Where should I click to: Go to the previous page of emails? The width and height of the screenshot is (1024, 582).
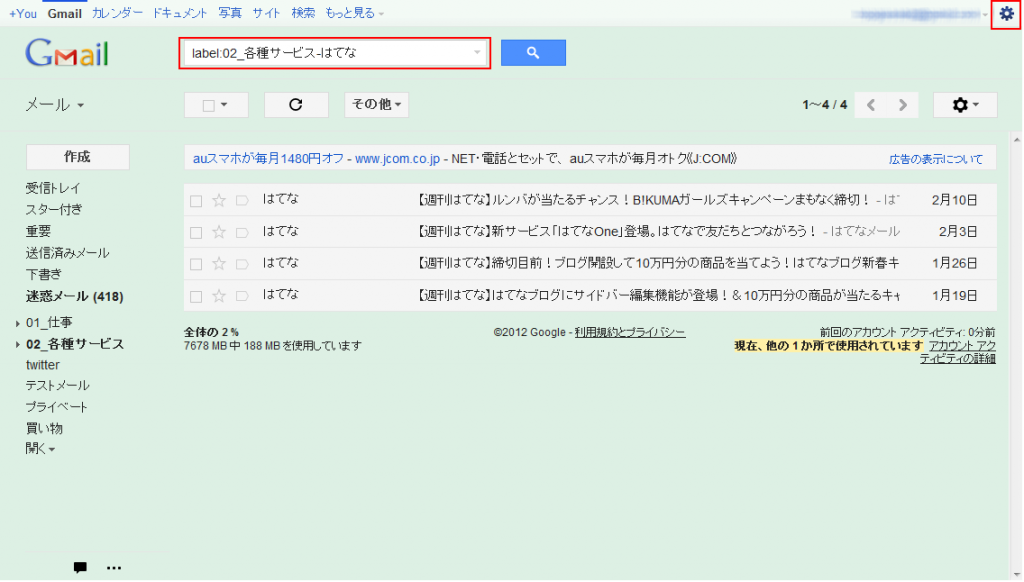click(870, 104)
